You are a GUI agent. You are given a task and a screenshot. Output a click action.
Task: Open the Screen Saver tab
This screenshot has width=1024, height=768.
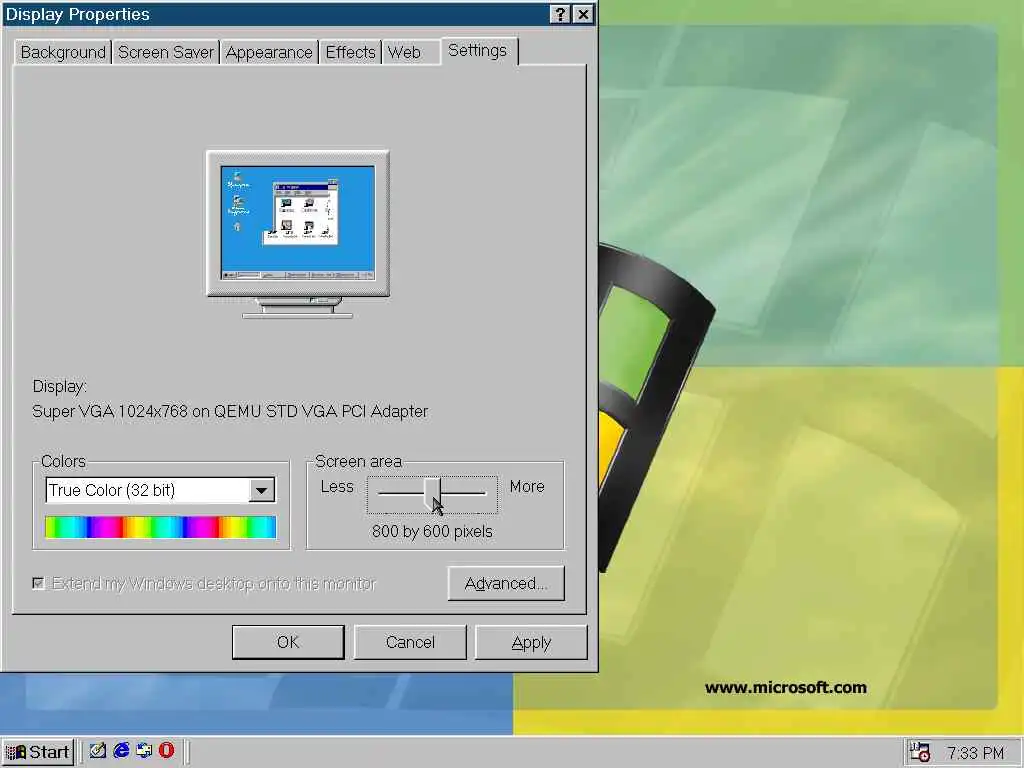tap(166, 52)
